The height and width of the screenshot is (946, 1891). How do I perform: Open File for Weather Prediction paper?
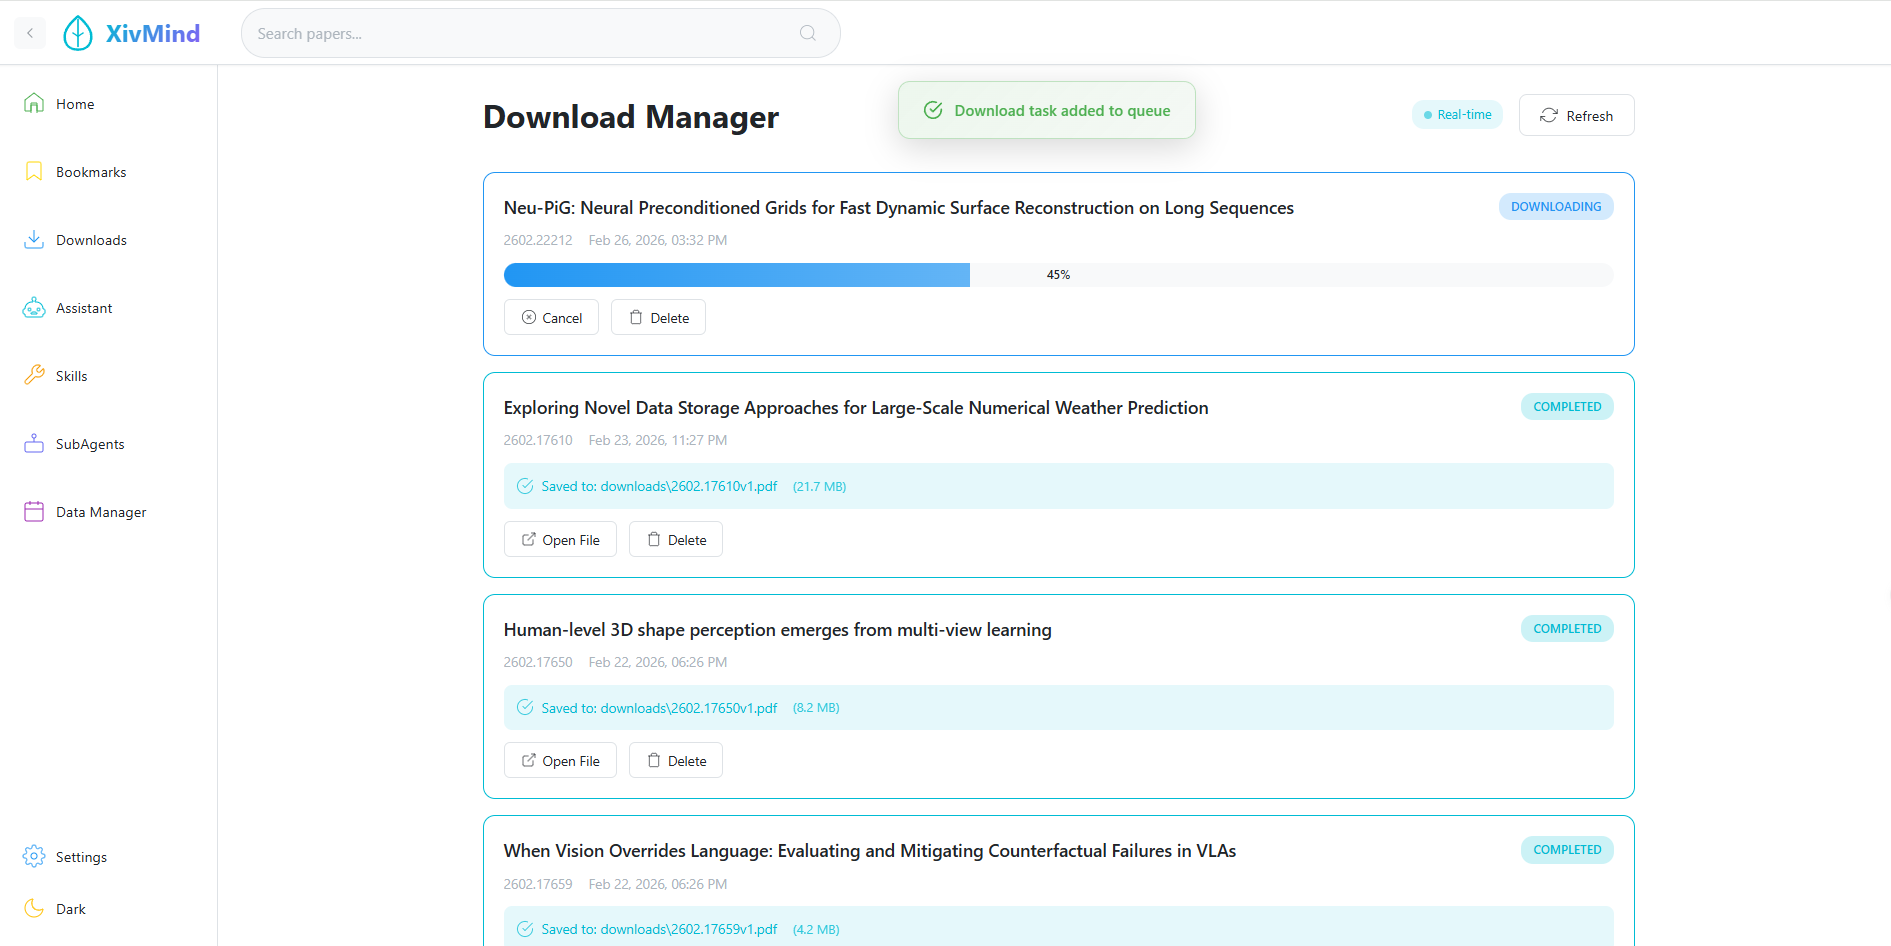pos(560,539)
